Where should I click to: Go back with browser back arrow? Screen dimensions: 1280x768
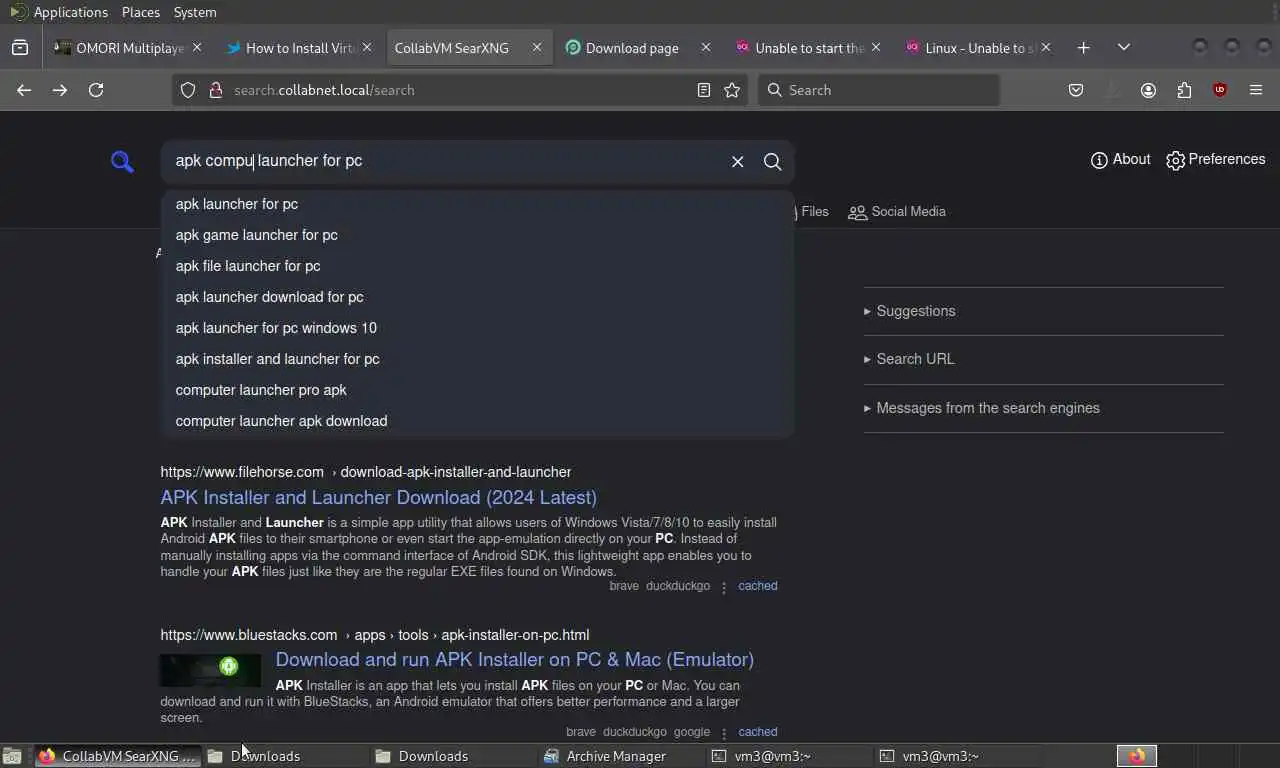24,90
